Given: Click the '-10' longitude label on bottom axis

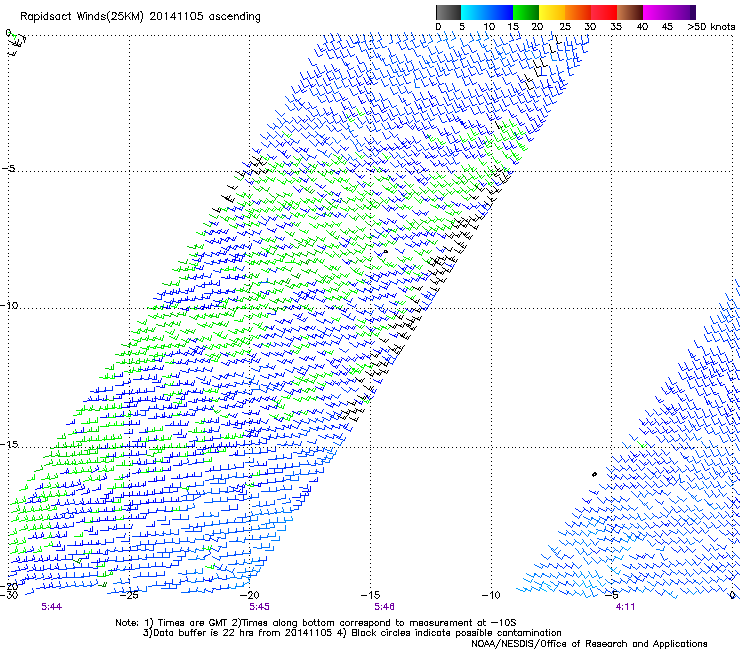Looking at the screenshot, I should pyautogui.click(x=491, y=595).
